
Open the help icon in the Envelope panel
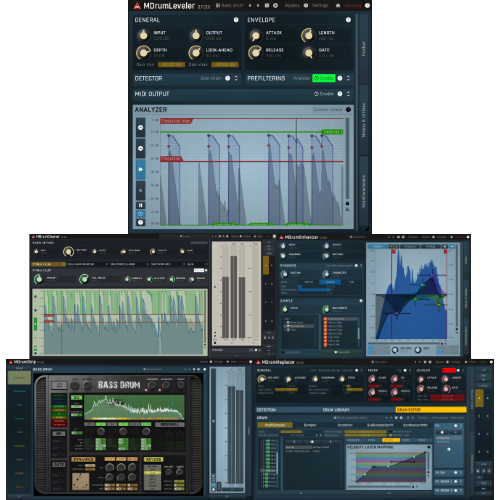point(348,20)
